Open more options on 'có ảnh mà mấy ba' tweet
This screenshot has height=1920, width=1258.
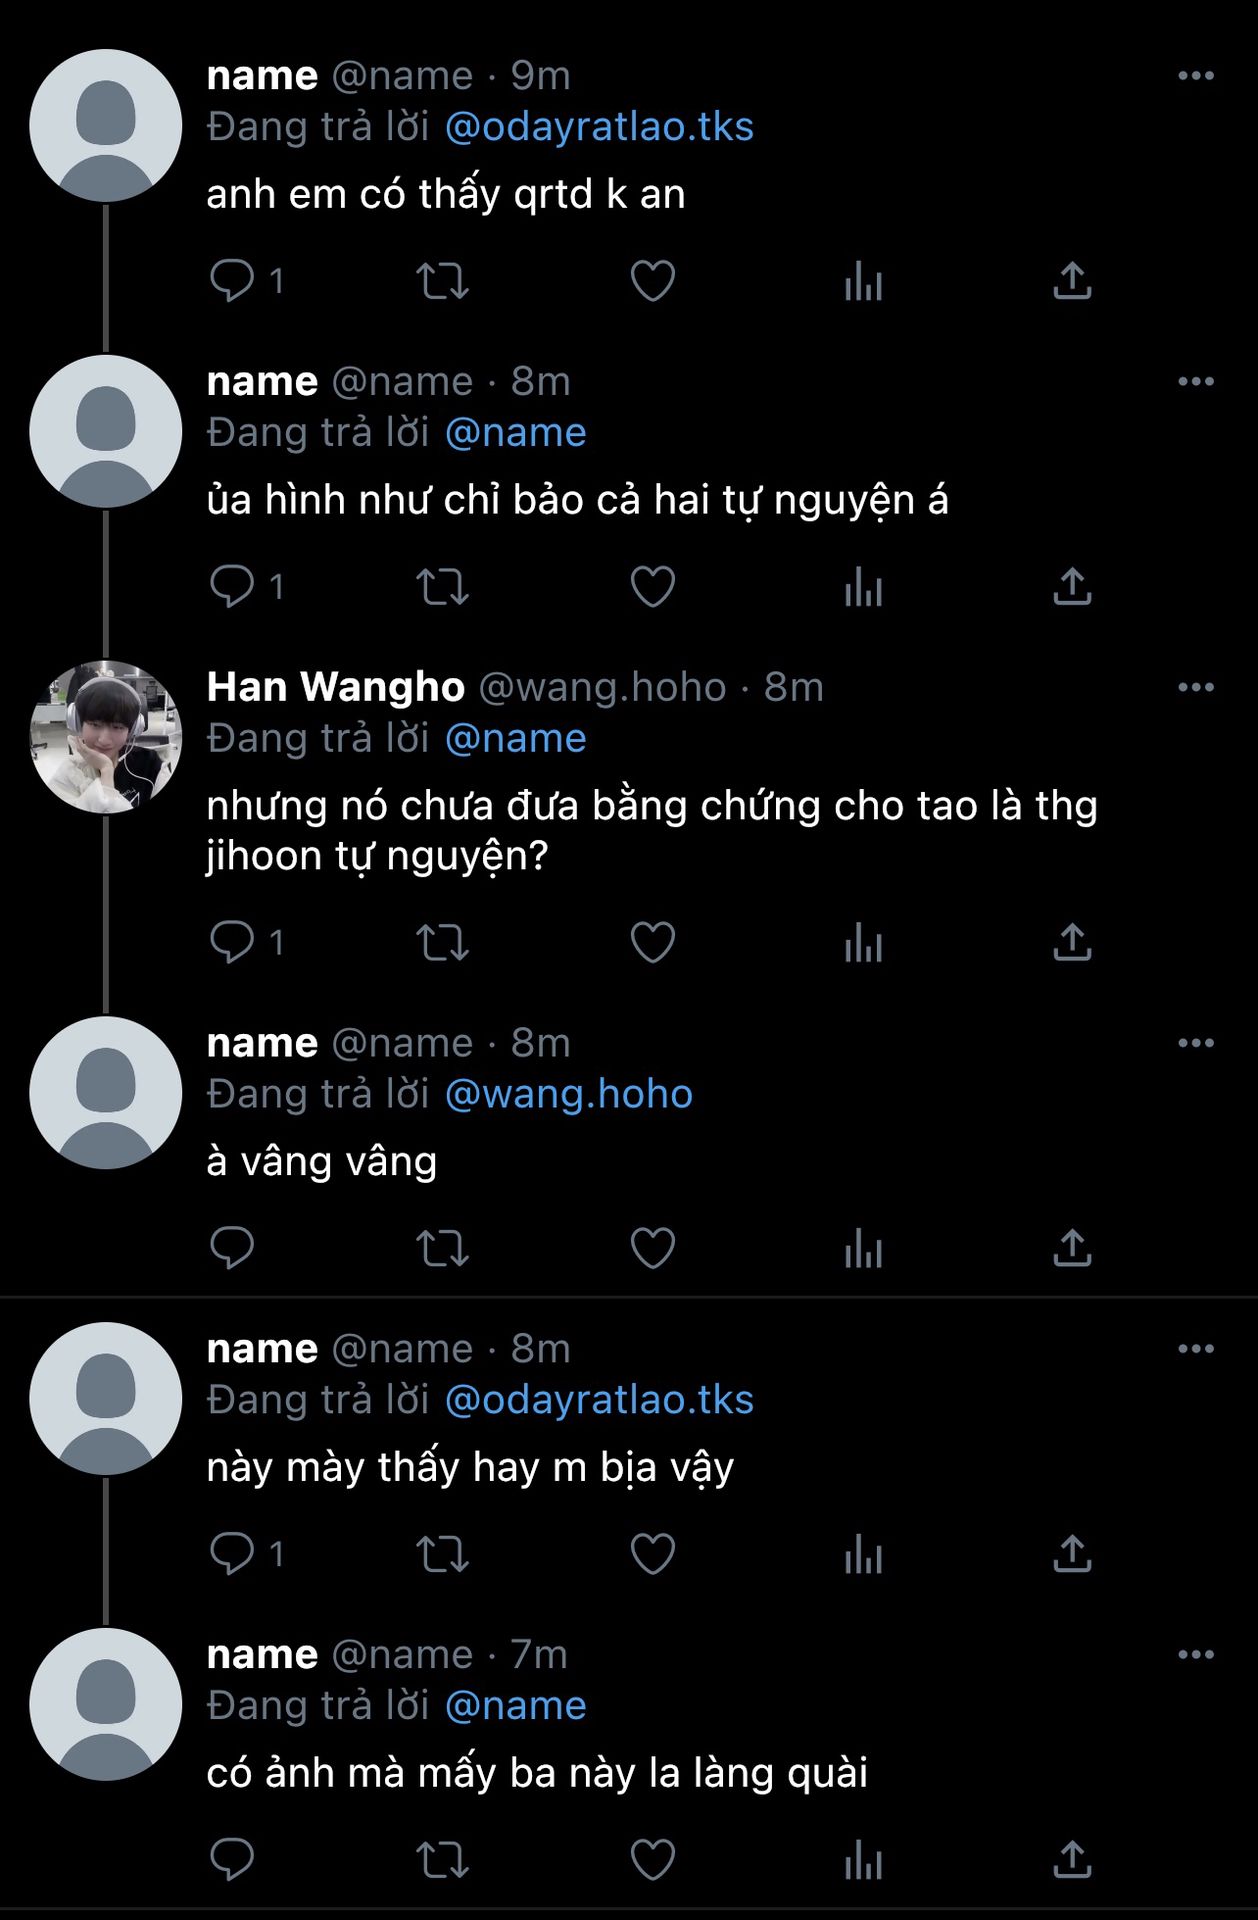pos(1195,1655)
